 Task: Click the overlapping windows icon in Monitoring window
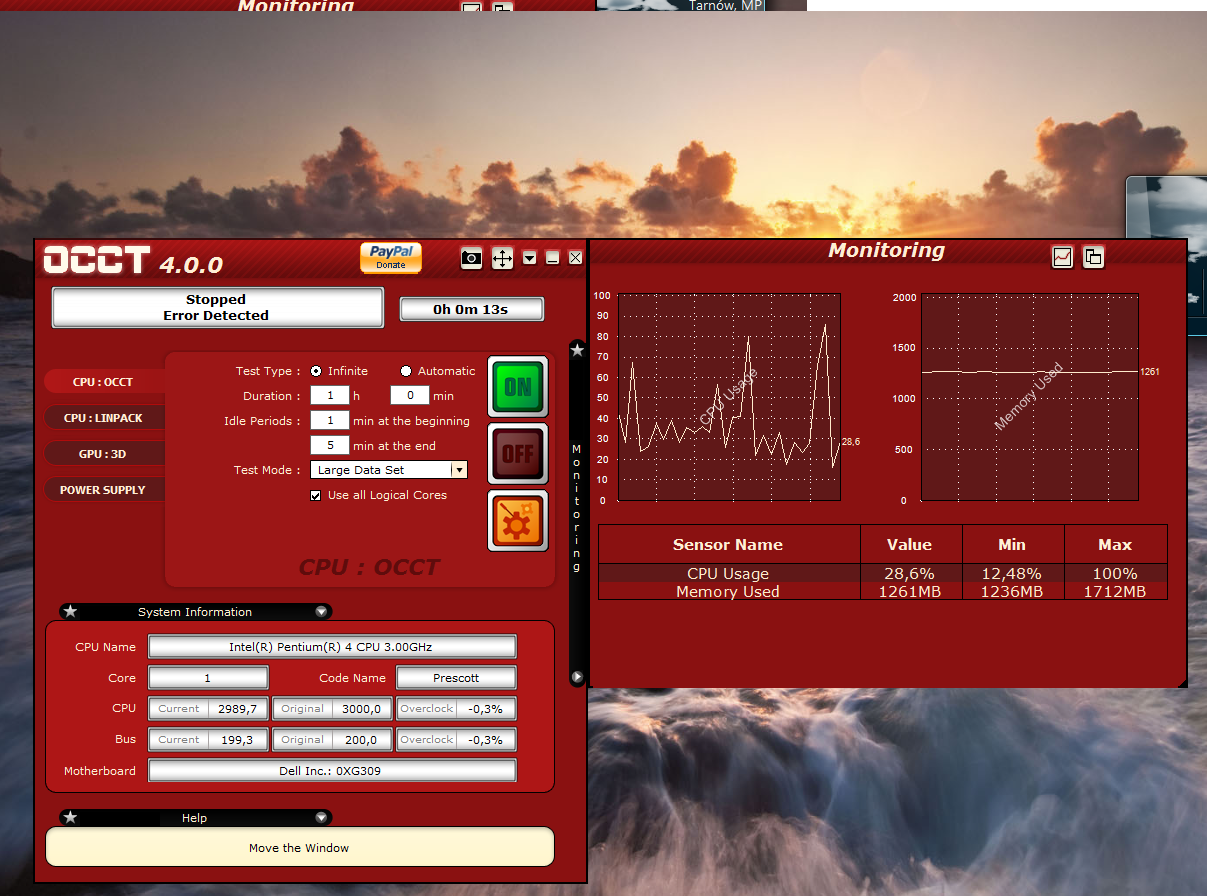[x=1093, y=257]
